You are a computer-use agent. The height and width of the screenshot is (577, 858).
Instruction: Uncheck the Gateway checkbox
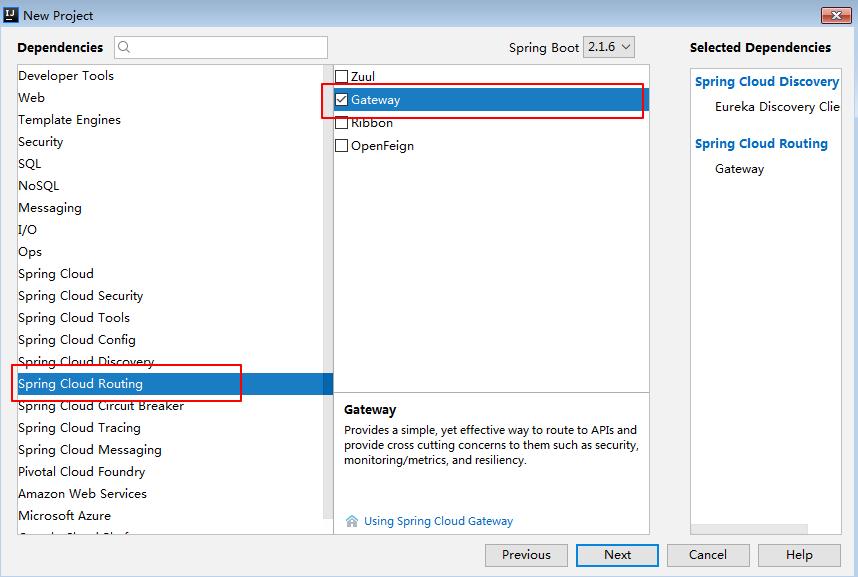pos(341,100)
